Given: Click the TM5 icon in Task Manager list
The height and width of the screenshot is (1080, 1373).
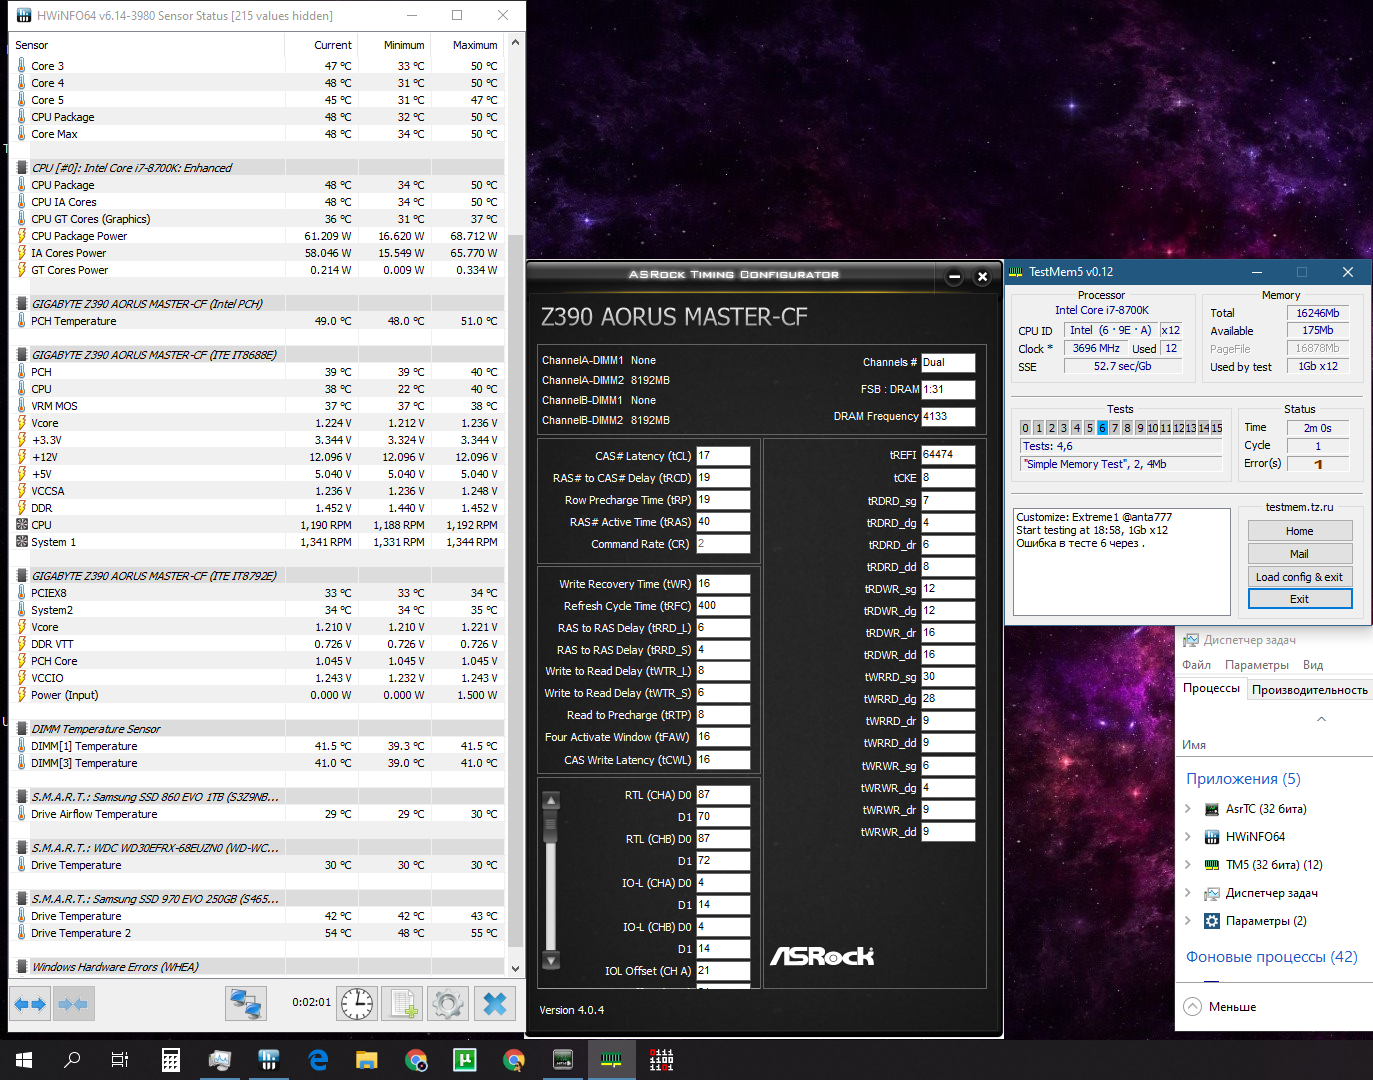Looking at the screenshot, I should (x=1212, y=865).
